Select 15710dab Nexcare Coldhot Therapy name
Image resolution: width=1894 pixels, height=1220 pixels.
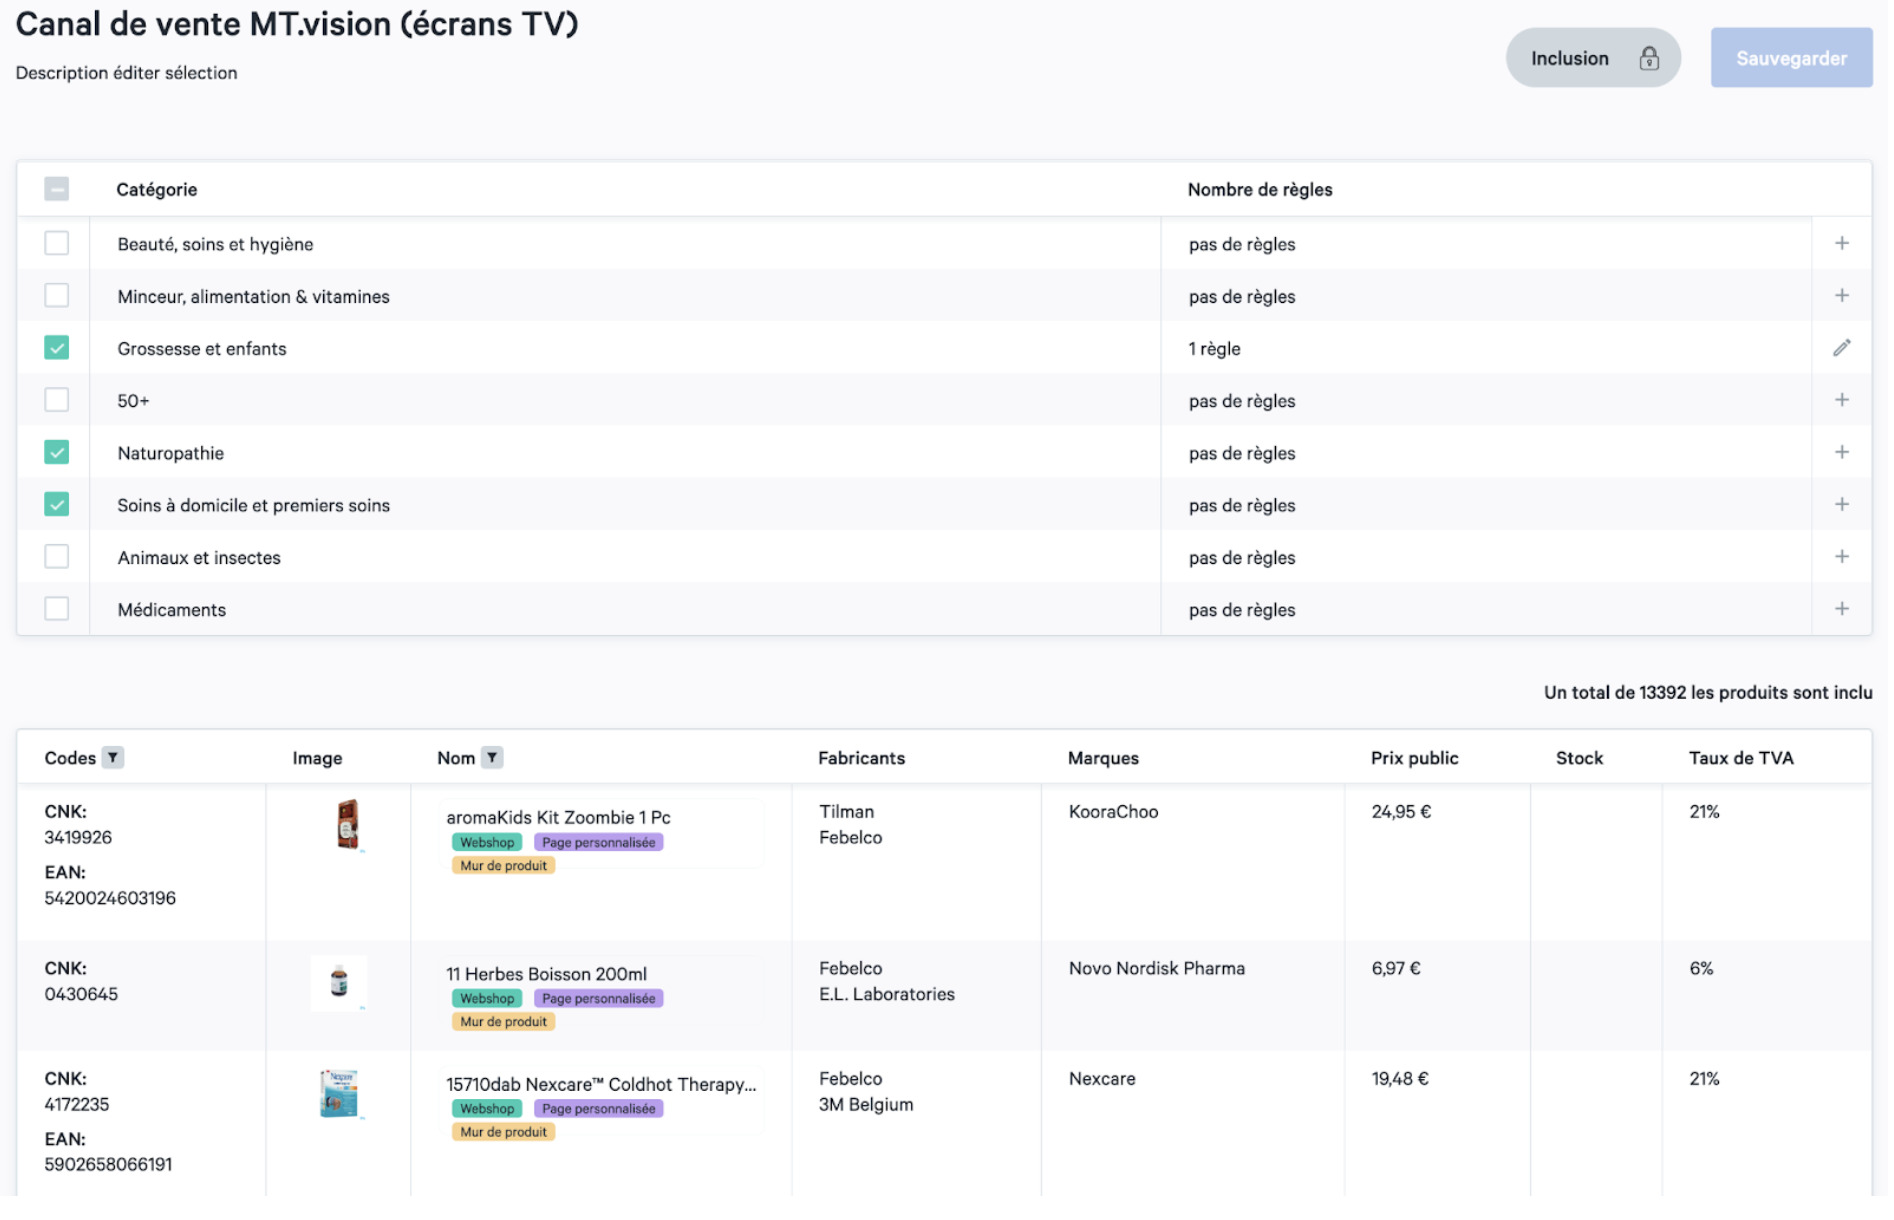601,1084
